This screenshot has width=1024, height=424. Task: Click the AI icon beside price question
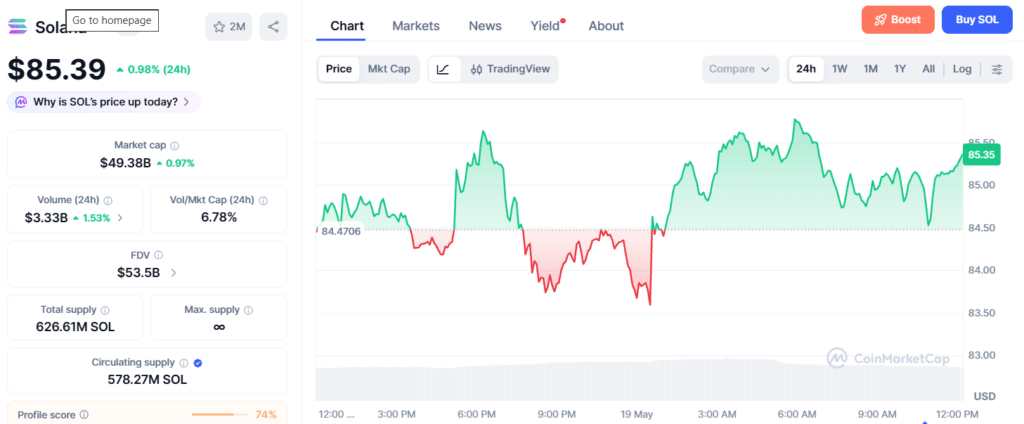22,102
